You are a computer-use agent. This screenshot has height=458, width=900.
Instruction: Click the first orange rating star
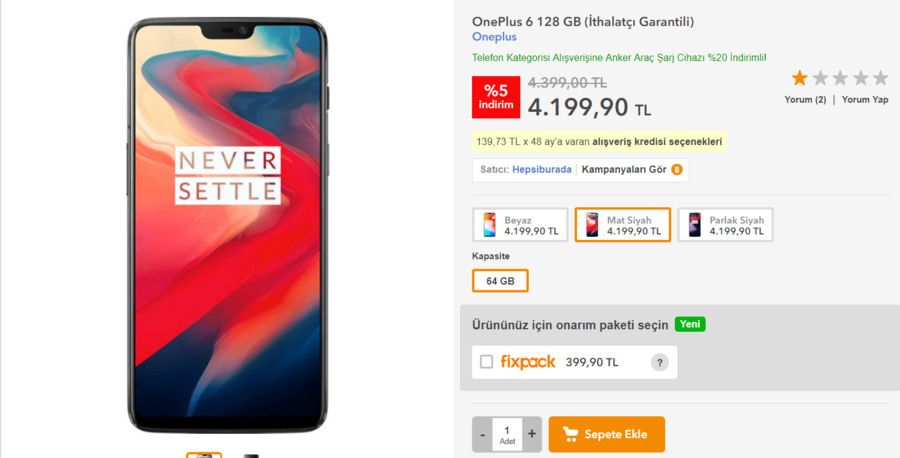[x=799, y=77]
